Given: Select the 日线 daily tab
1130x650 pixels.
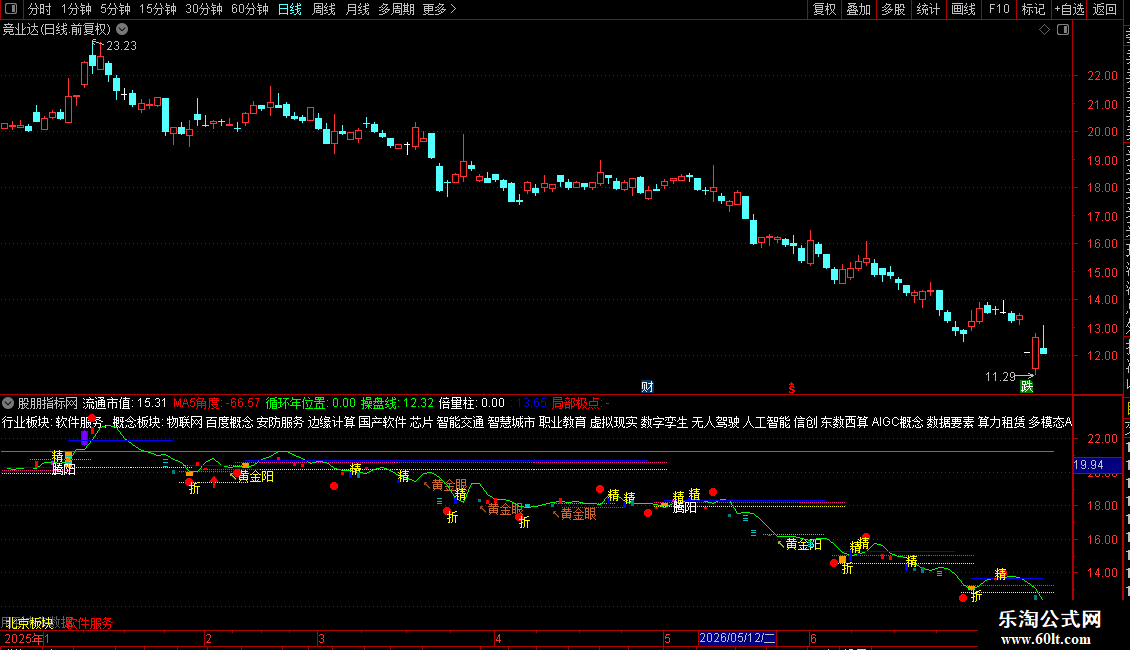Looking at the screenshot, I should click(290, 9).
